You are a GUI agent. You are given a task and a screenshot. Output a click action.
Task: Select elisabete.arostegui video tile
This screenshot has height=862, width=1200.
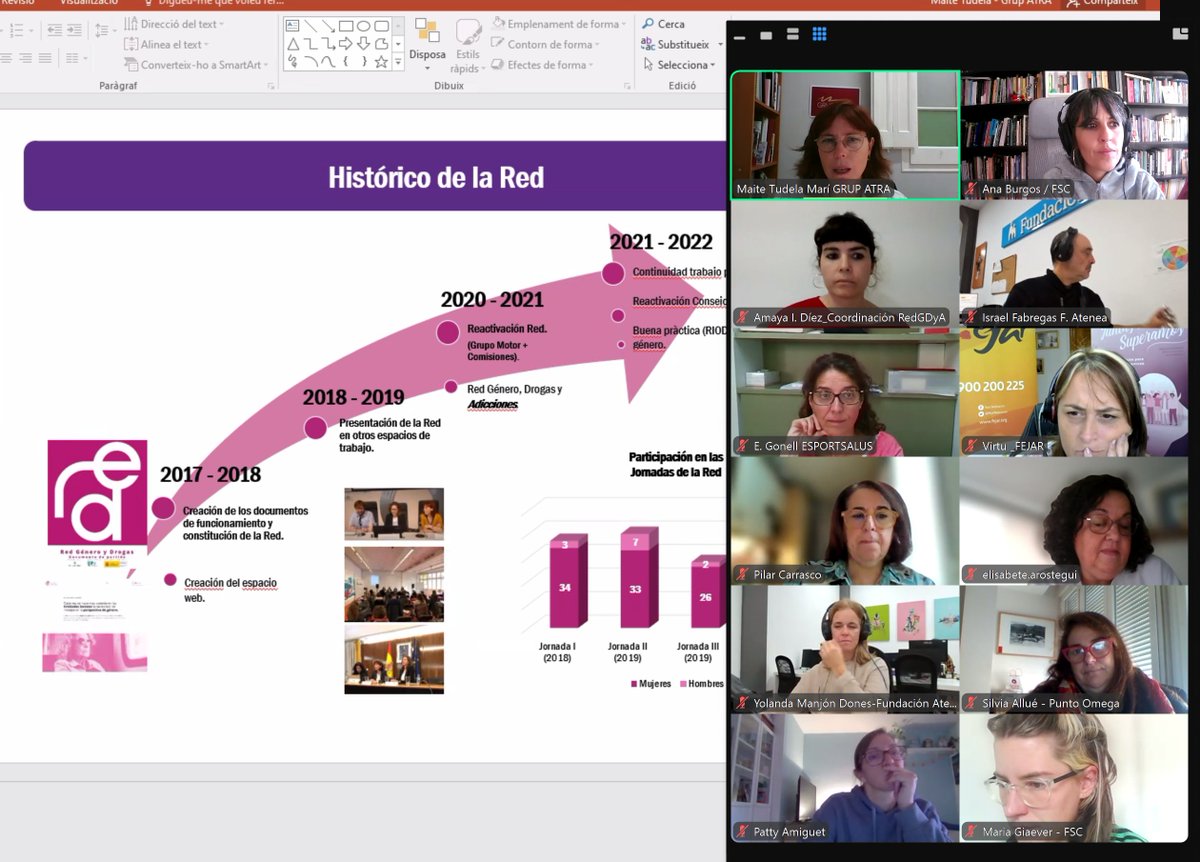(x=1074, y=521)
